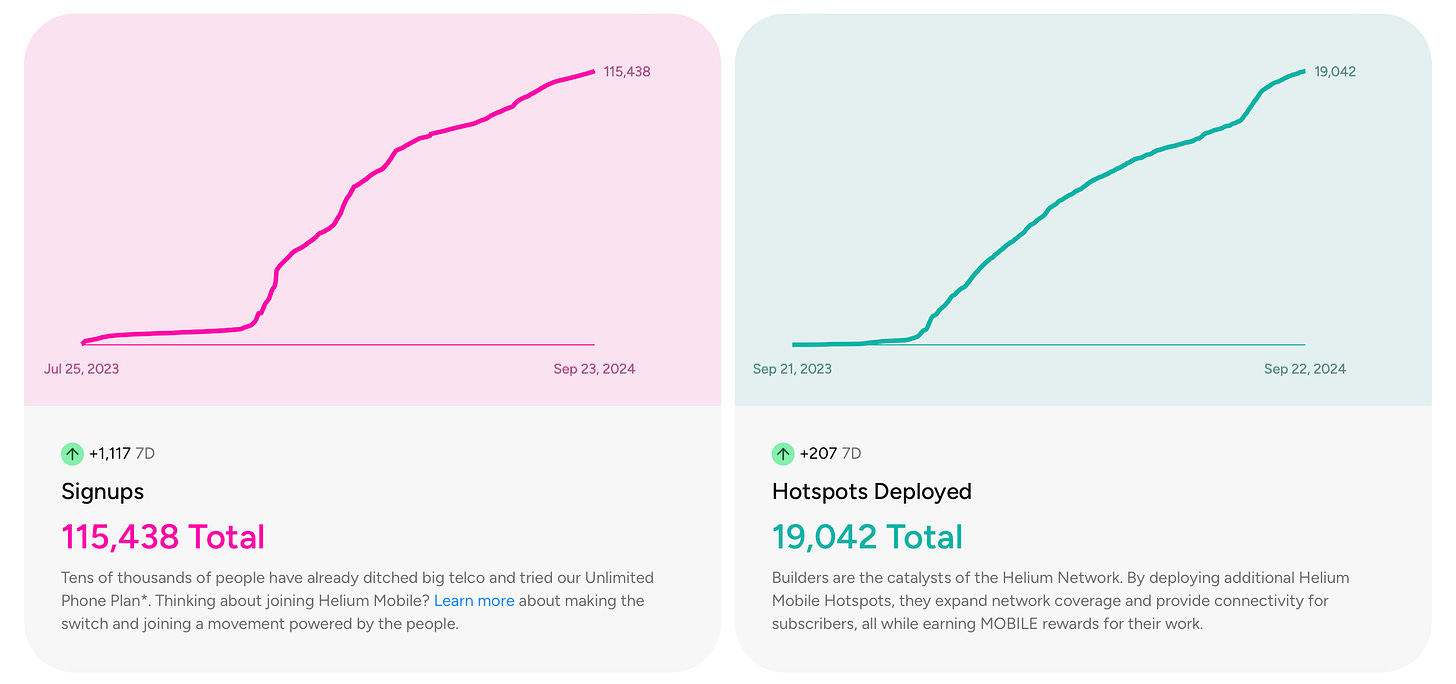Viewport: 1456px width, 684px height.
Task: Click the 115,438 label at pink line's end
Action: (x=627, y=72)
